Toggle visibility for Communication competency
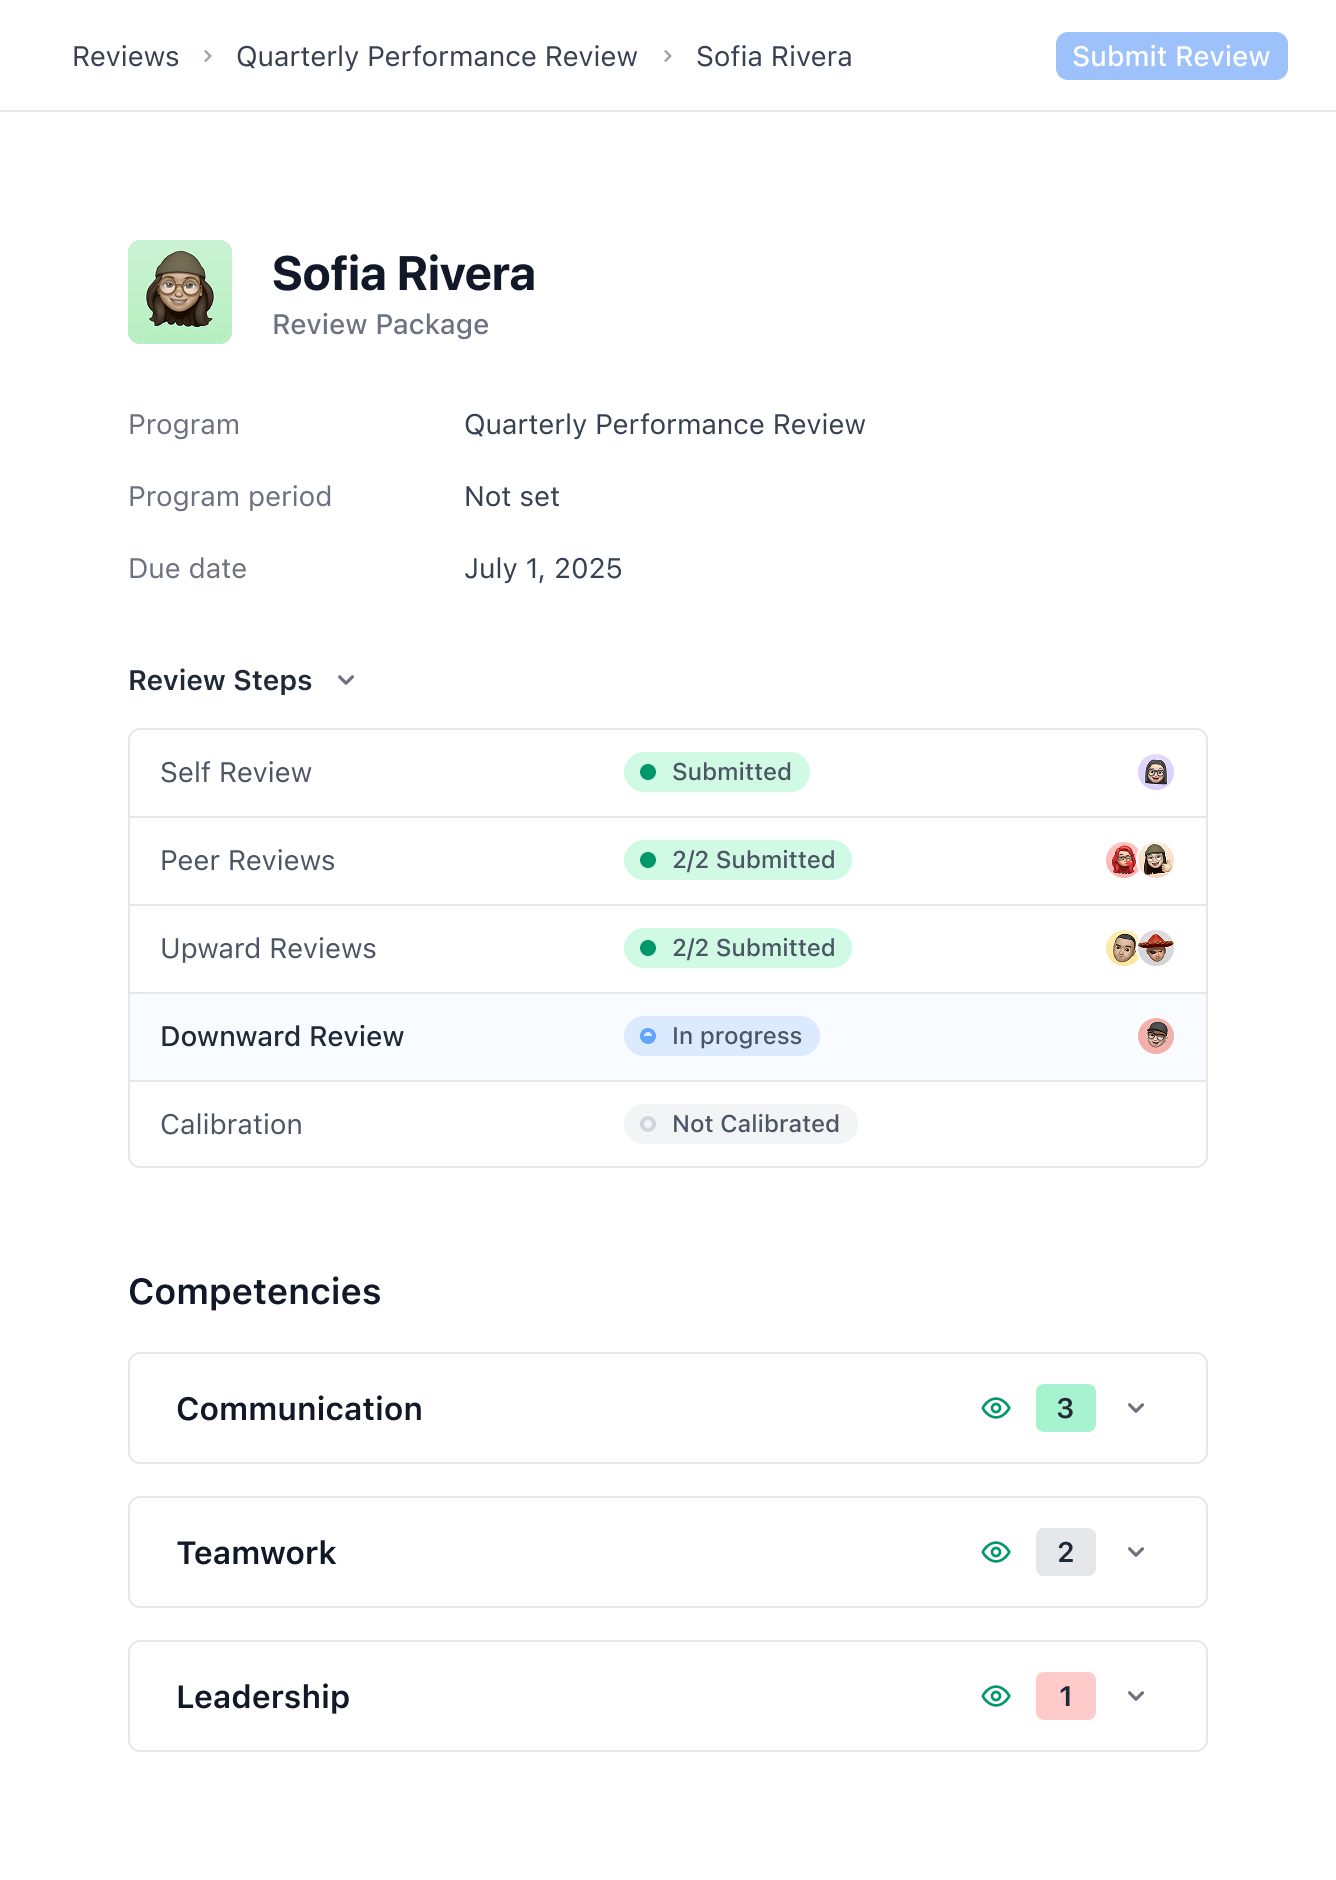This screenshot has width=1336, height=1880. 995,1408
